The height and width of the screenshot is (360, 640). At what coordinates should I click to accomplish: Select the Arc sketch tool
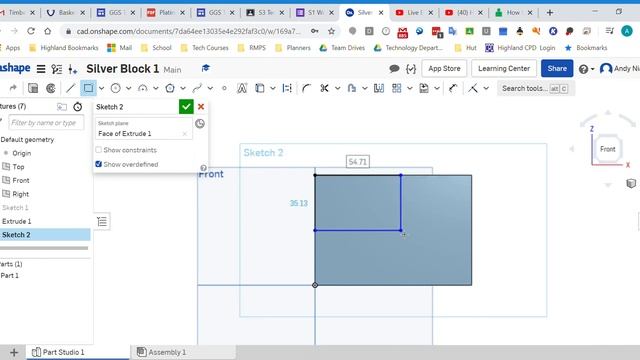tap(142, 88)
